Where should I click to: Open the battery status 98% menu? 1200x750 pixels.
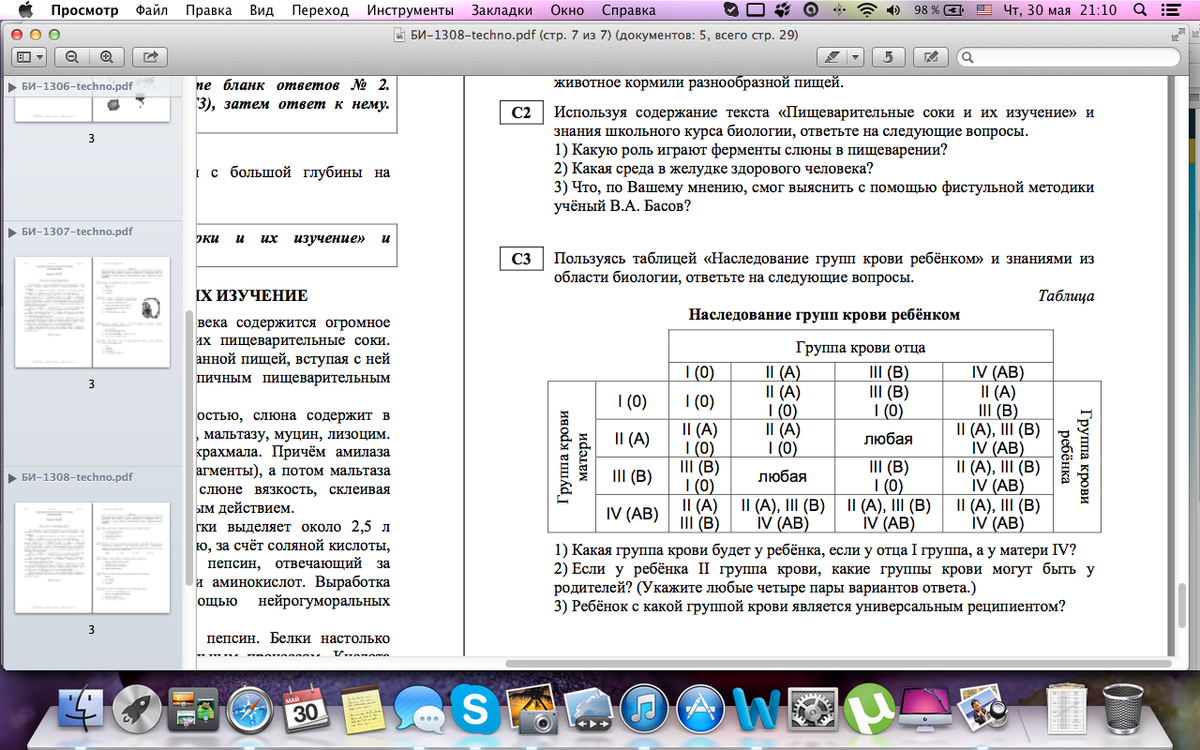(939, 10)
